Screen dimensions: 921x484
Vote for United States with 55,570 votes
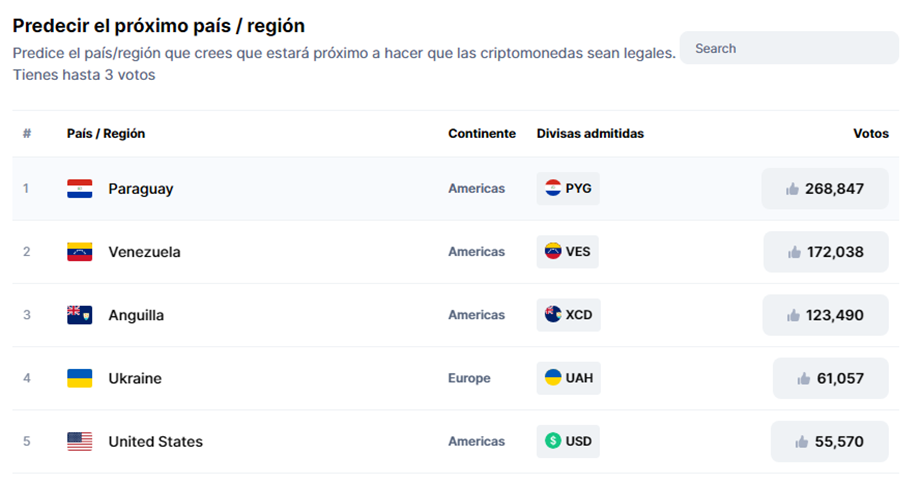pyautogui.click(x=829, y=442)
